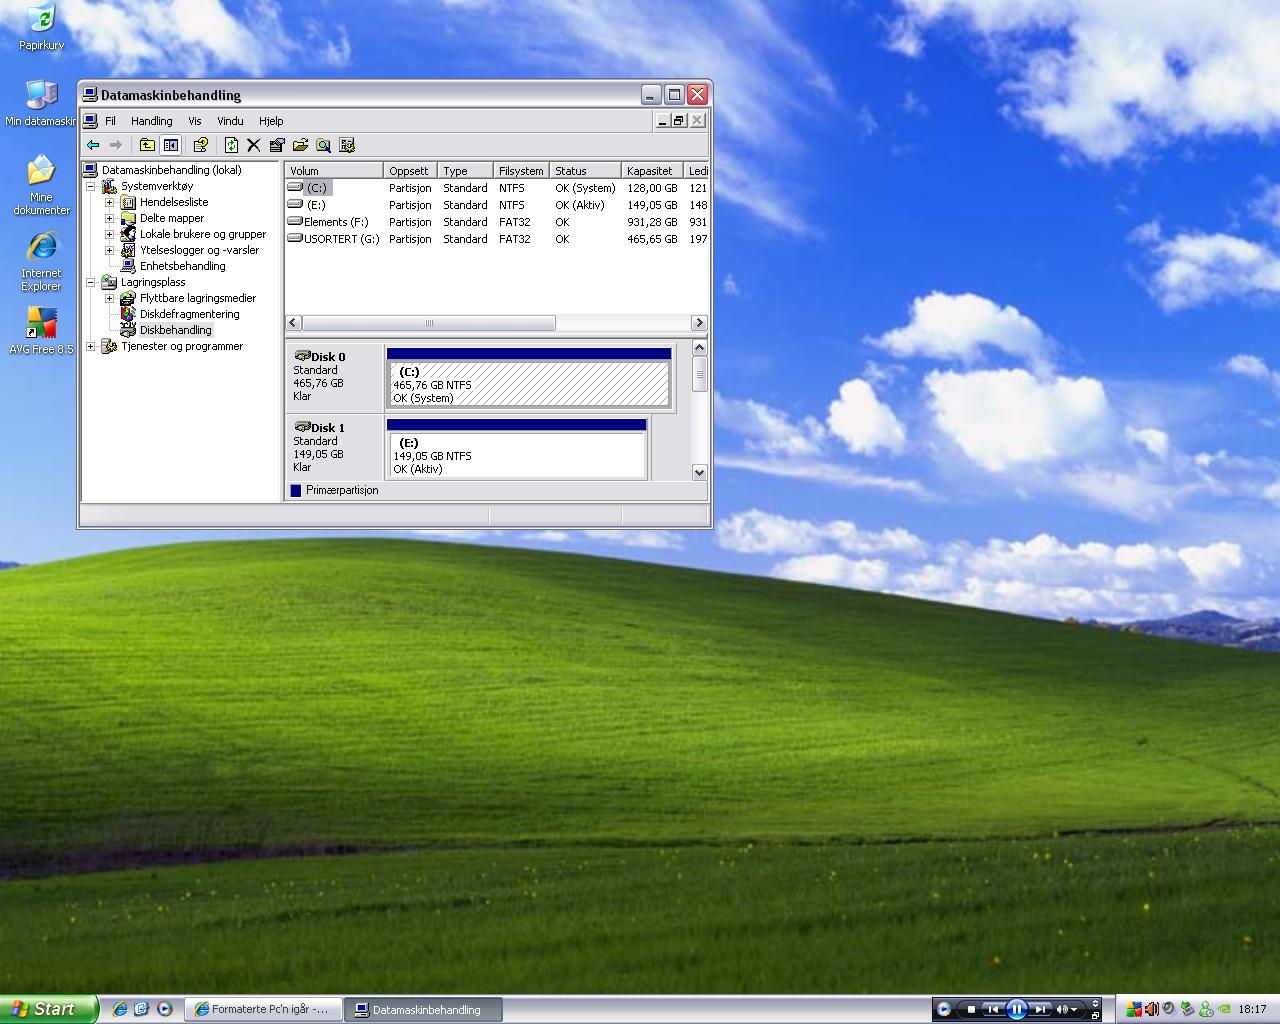Select the Disk 1 label box
This screenshot has height=1024, width=1280.
point(334,448)
